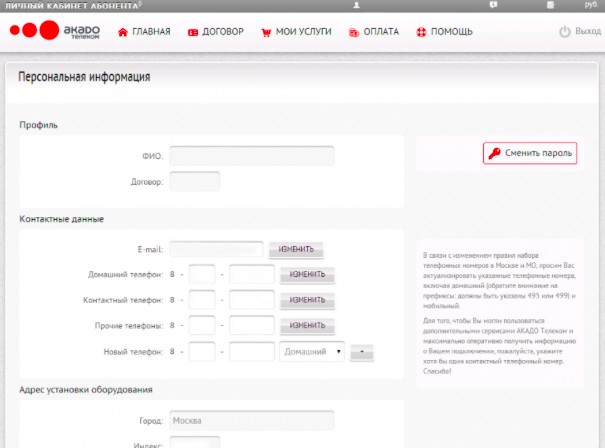Click the contract card icon next to ДОГОВОР
The height and width of the screenshot is (448, 605).
click(193, 32)
